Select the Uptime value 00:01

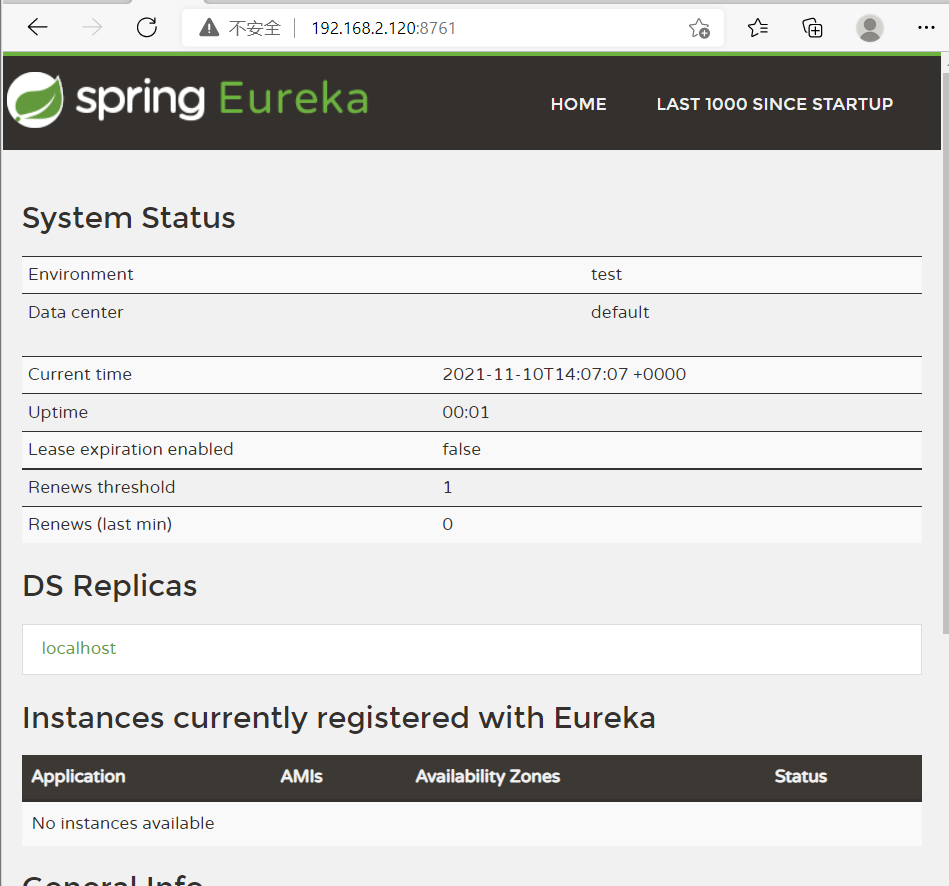point(465,412)
